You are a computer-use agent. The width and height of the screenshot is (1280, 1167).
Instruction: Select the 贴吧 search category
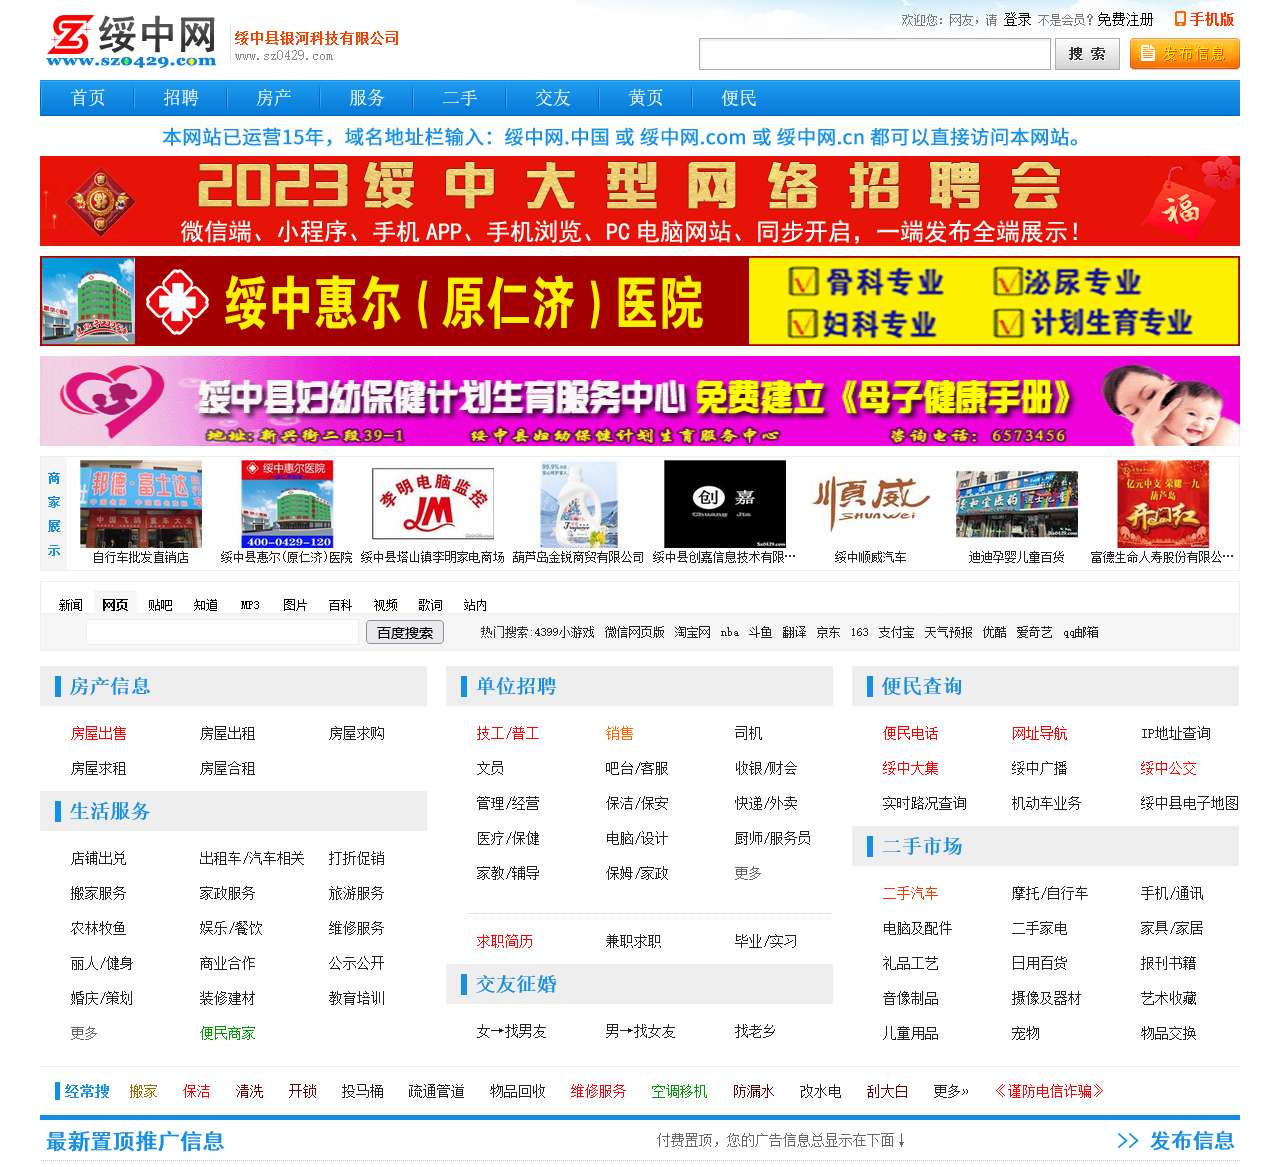click(x=160, y=604)
